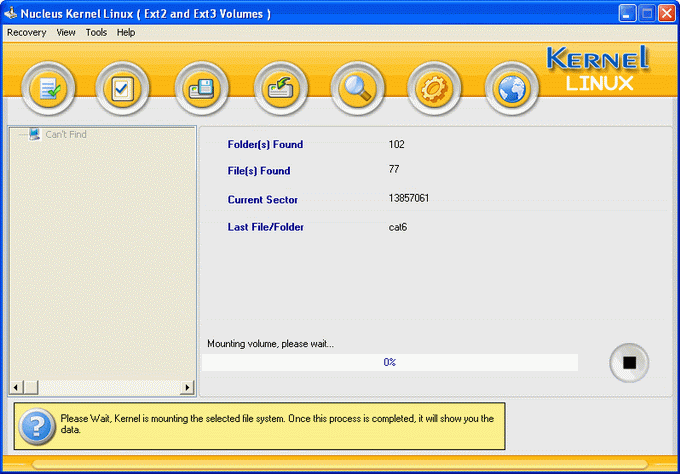Click the checkbox selection toolbar icon
The image size is (680, 474).
click(x=122, y=88)
